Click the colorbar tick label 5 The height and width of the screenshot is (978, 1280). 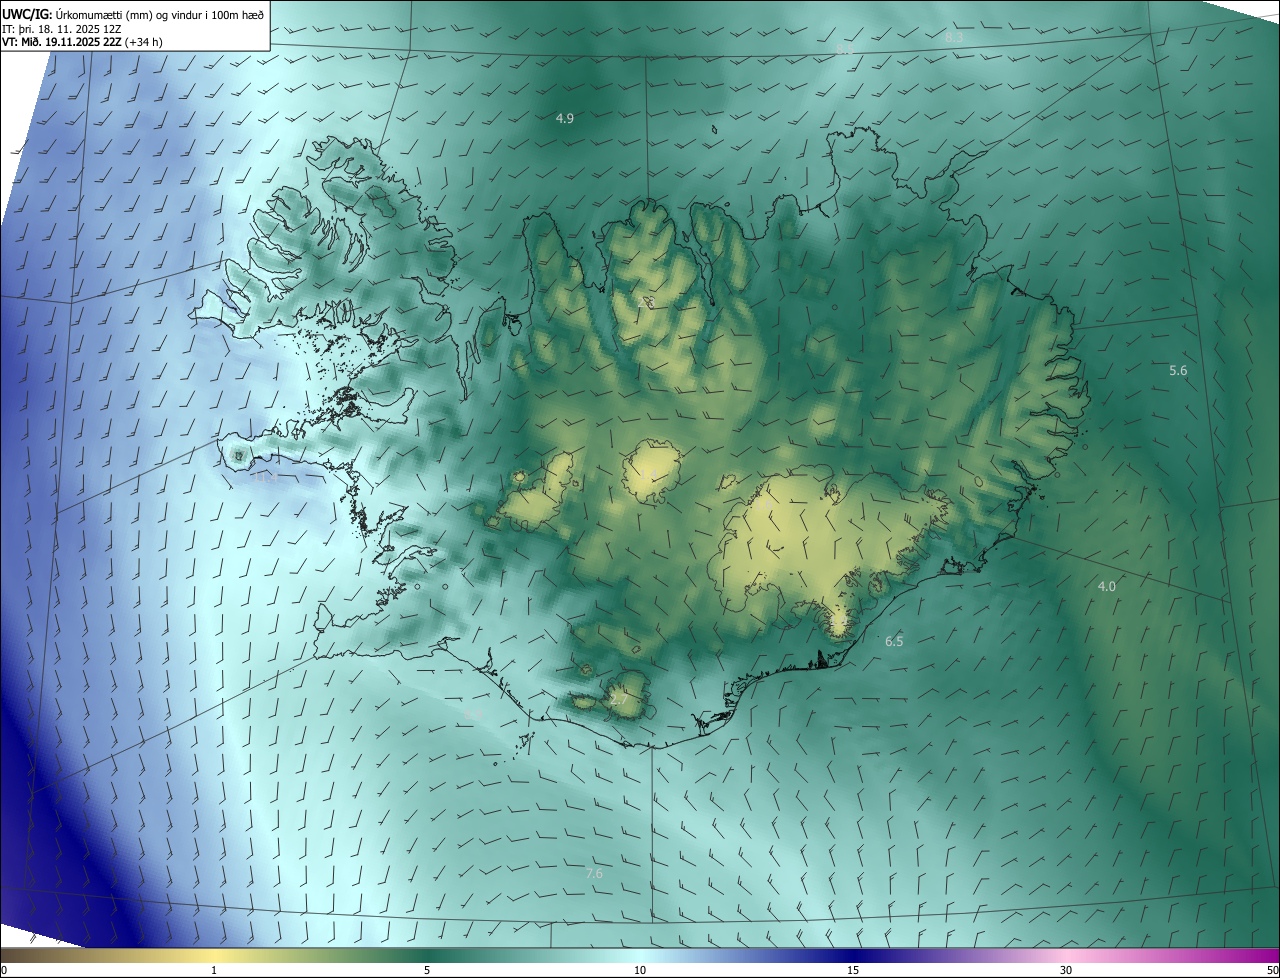pyautogui.click(x=427, y=970)
